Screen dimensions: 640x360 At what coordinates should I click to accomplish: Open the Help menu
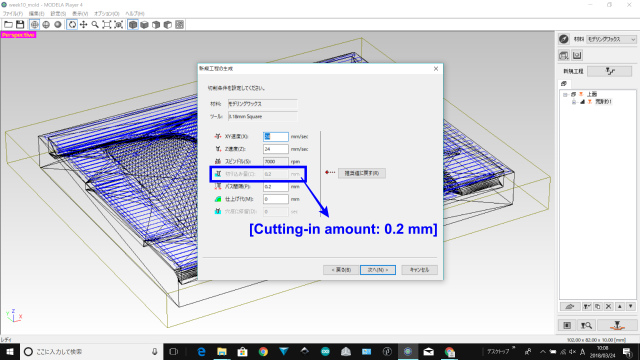pyautogui.click(x=135, y=13)
